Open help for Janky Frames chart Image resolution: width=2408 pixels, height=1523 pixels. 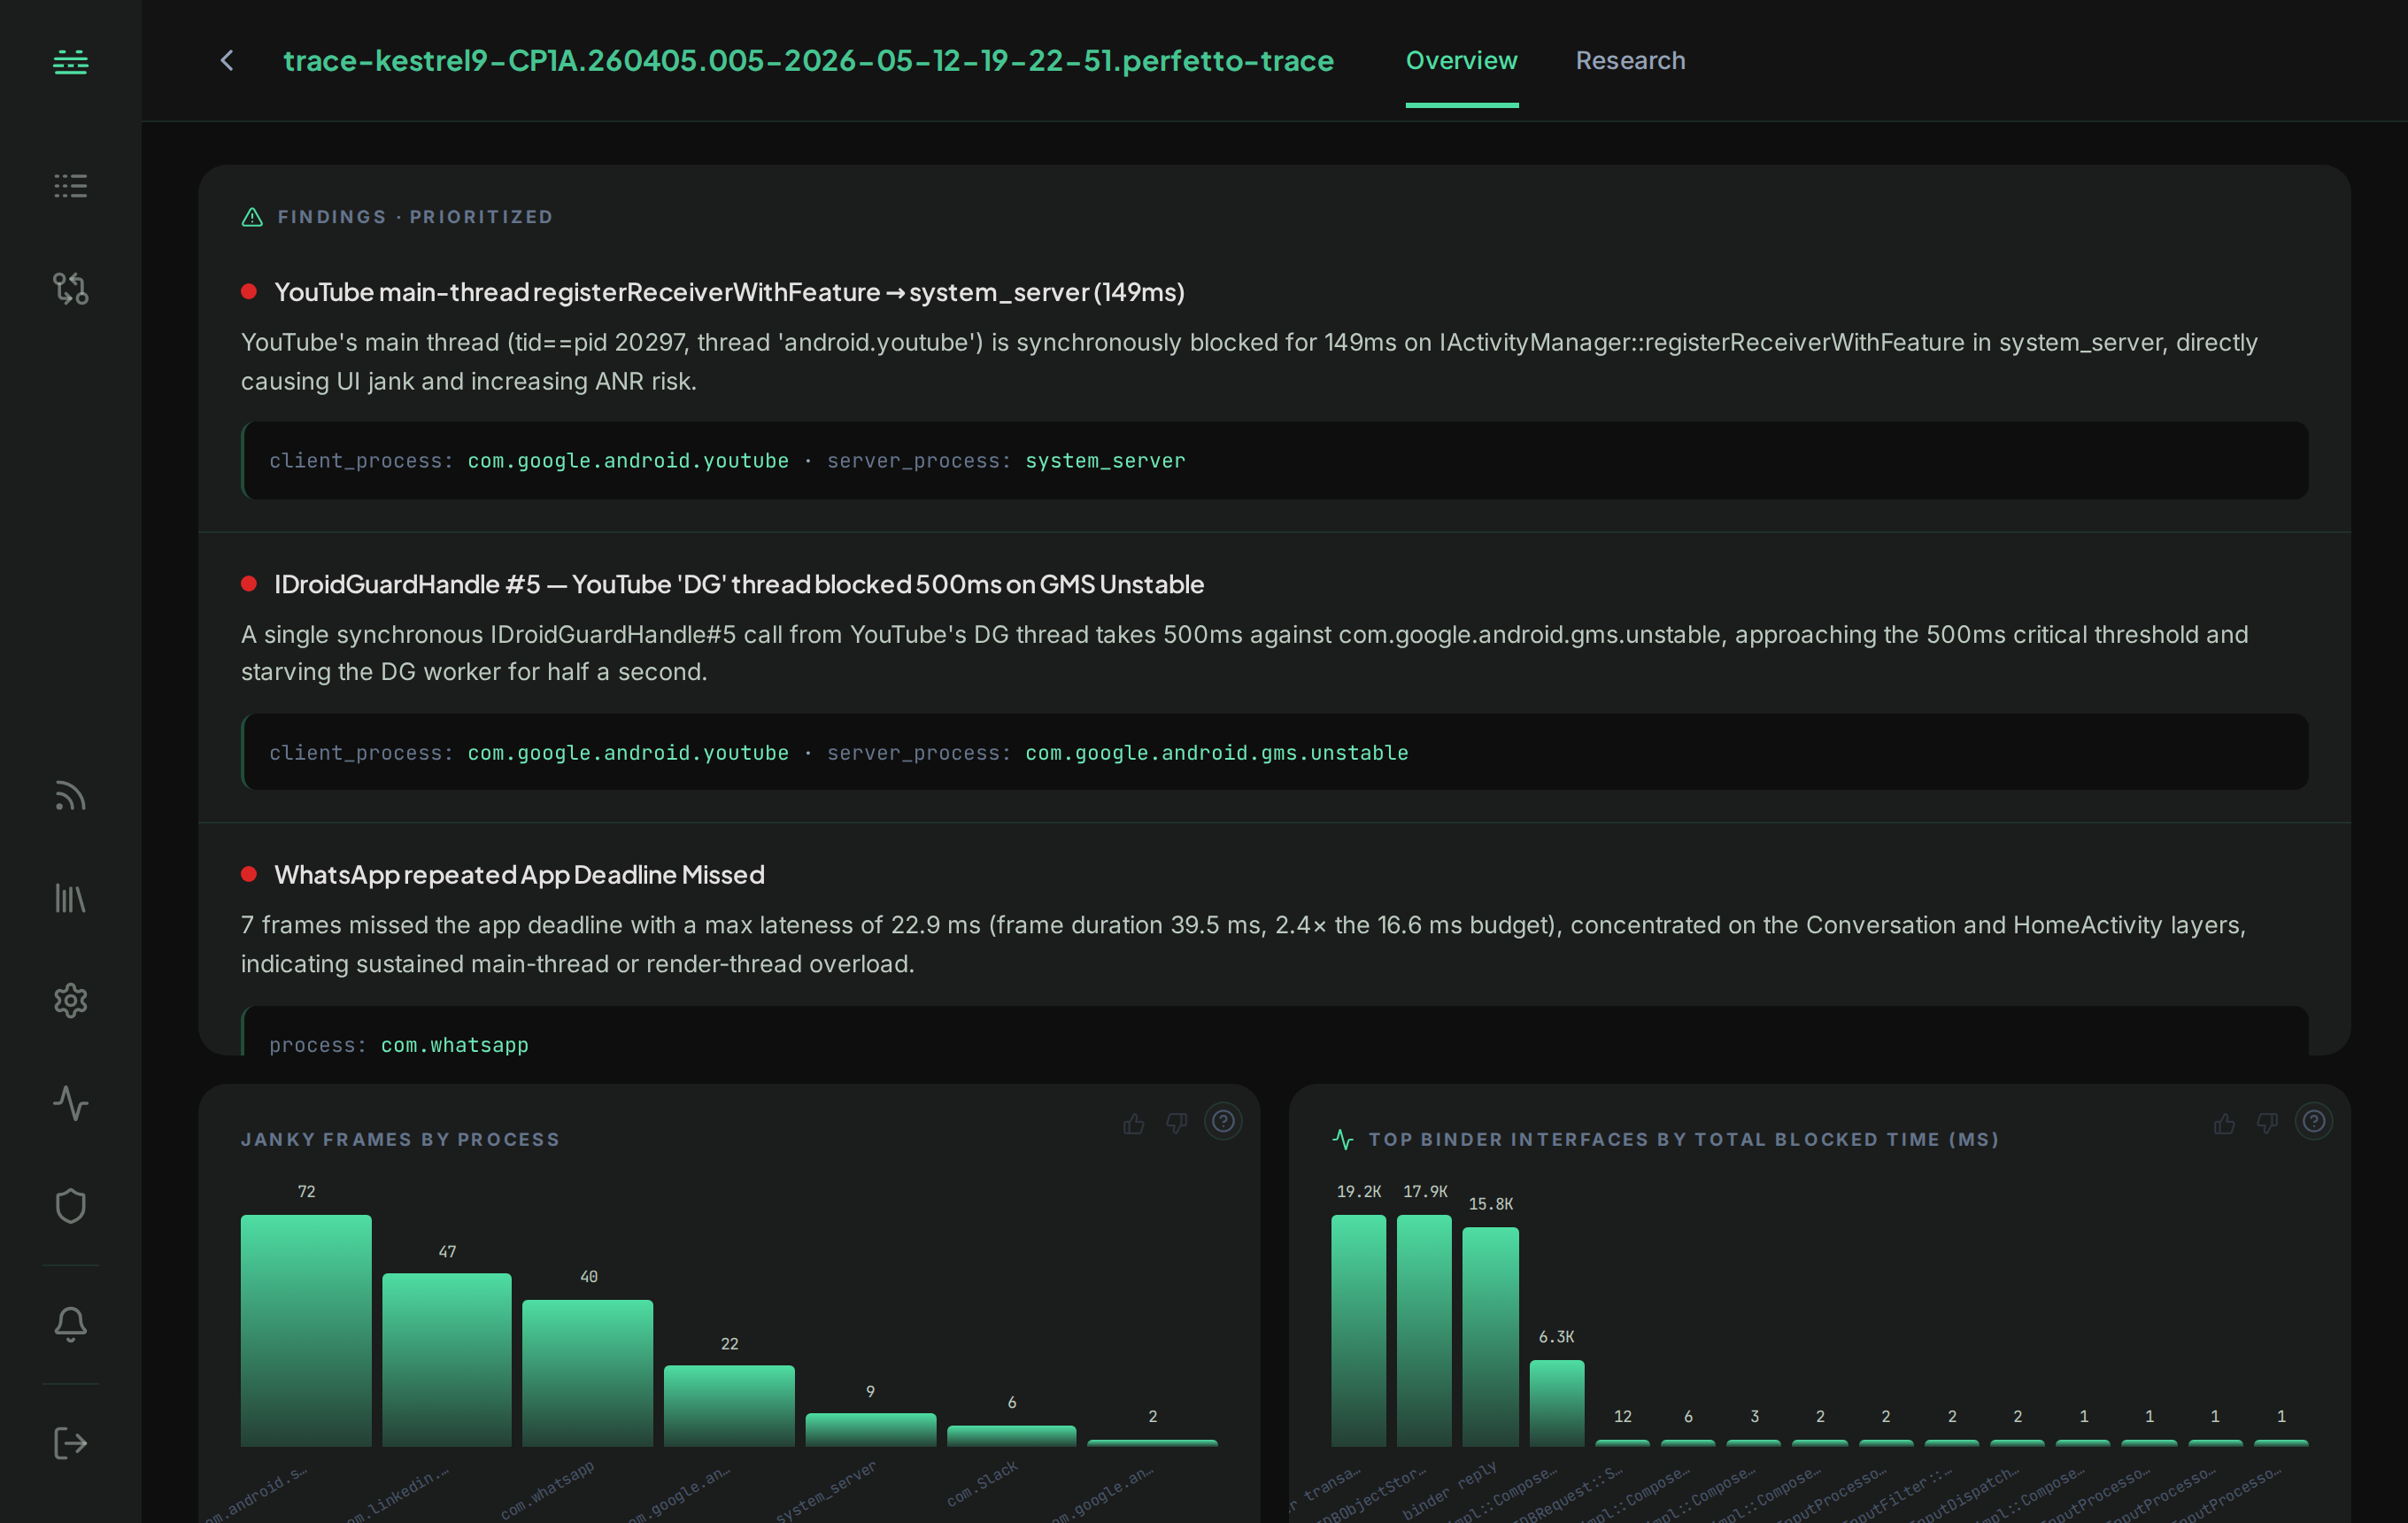point(1223,1121)
